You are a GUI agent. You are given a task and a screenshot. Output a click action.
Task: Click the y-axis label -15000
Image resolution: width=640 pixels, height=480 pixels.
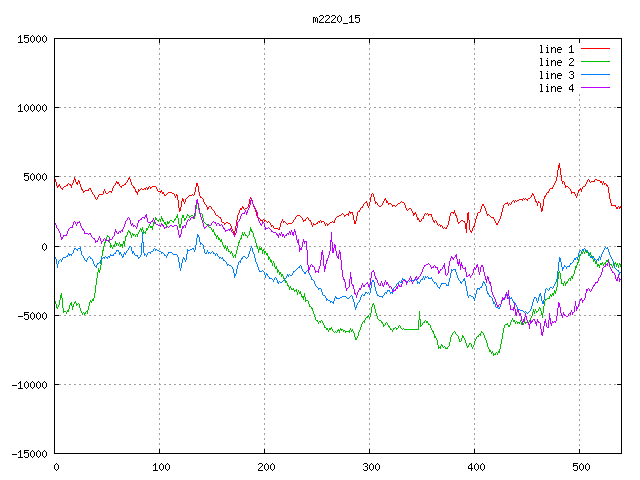[x=29, y=454]
